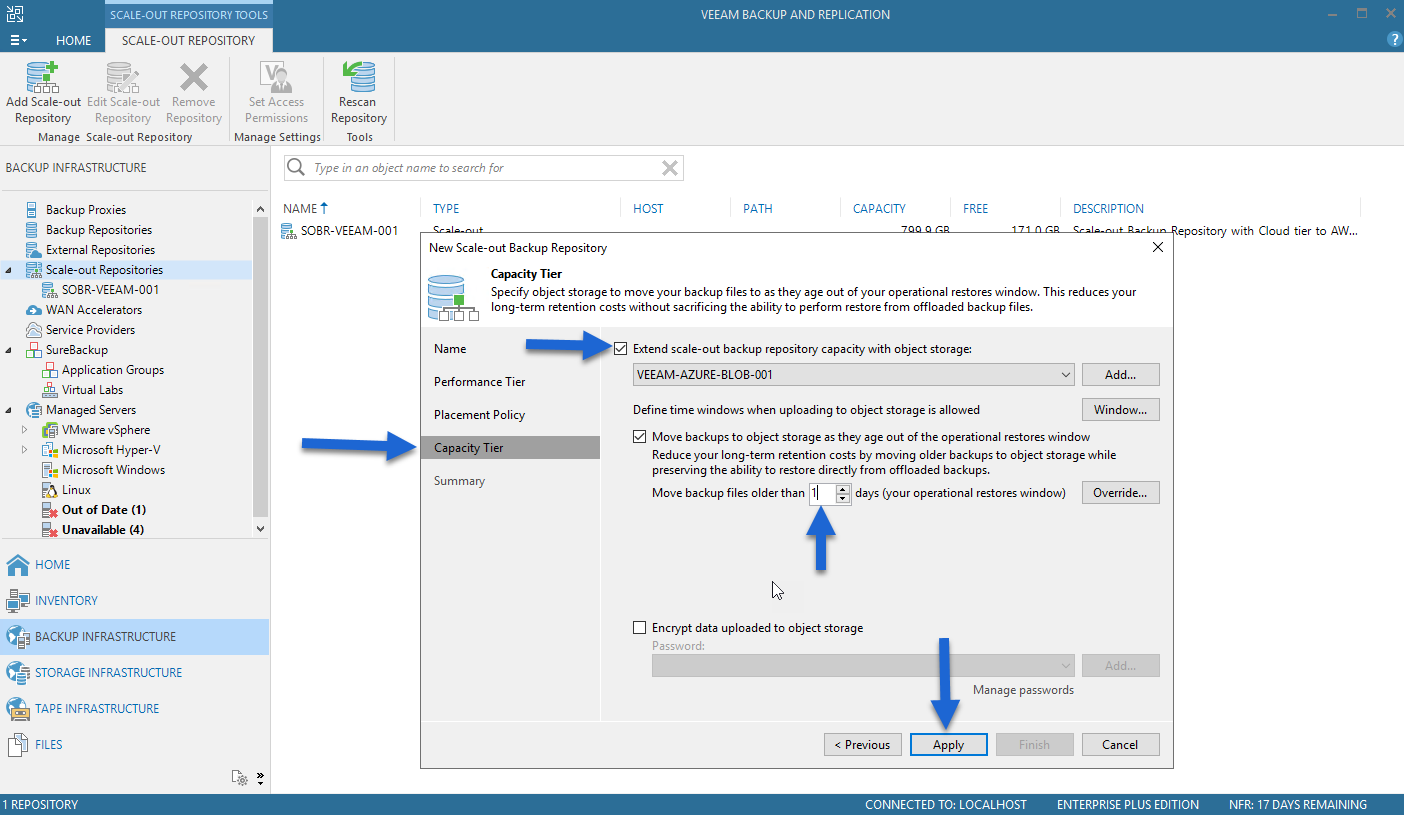Decrease days with the stepper down arrow
The image size is (1404, 815).
tap(843, 498)
